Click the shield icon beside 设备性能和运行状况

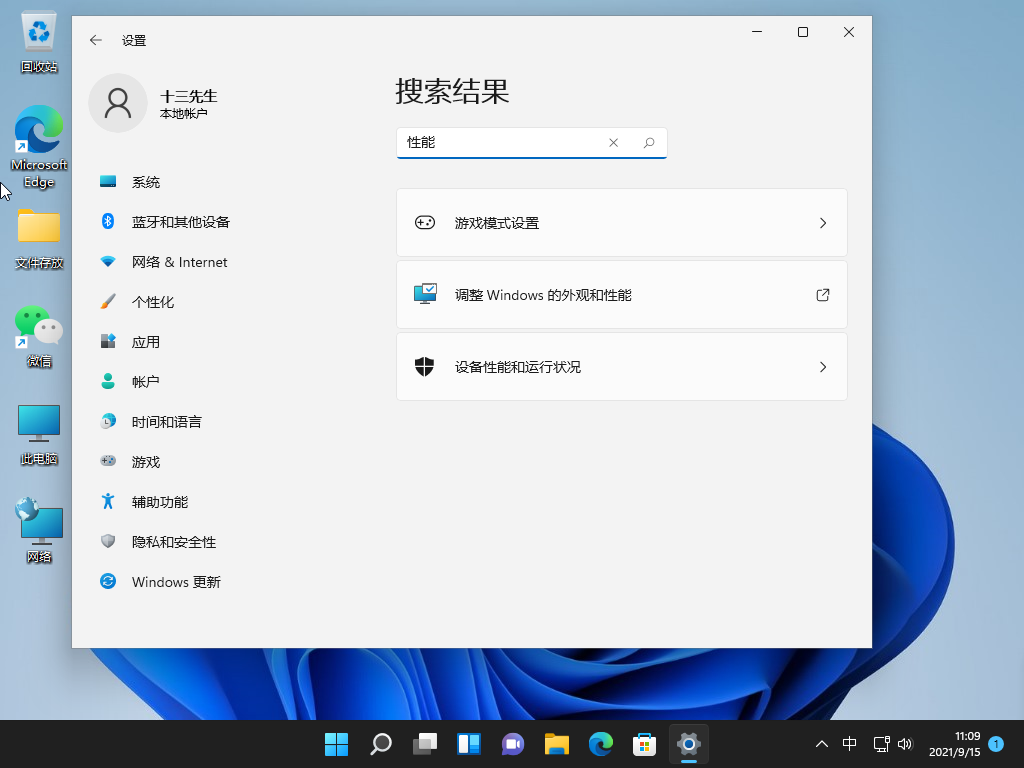(x=424, y=366)
